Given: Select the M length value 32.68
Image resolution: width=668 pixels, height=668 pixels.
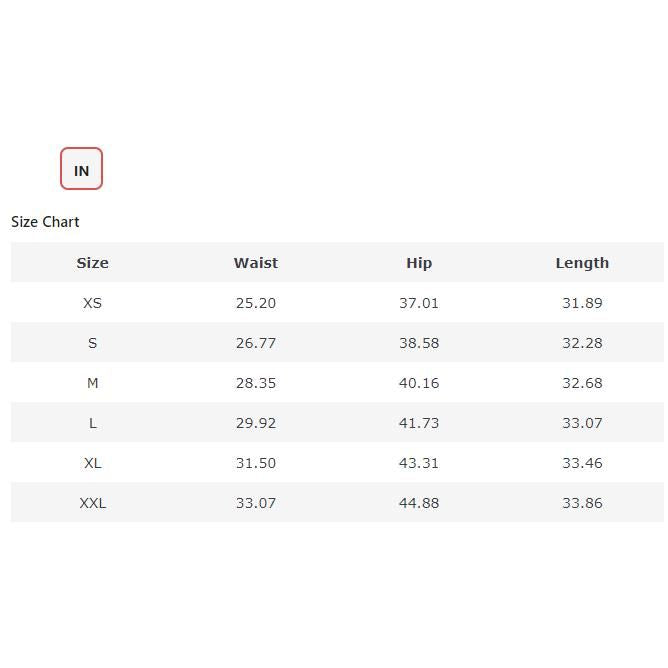Looking at the screenshot, I should coord(582,383).
